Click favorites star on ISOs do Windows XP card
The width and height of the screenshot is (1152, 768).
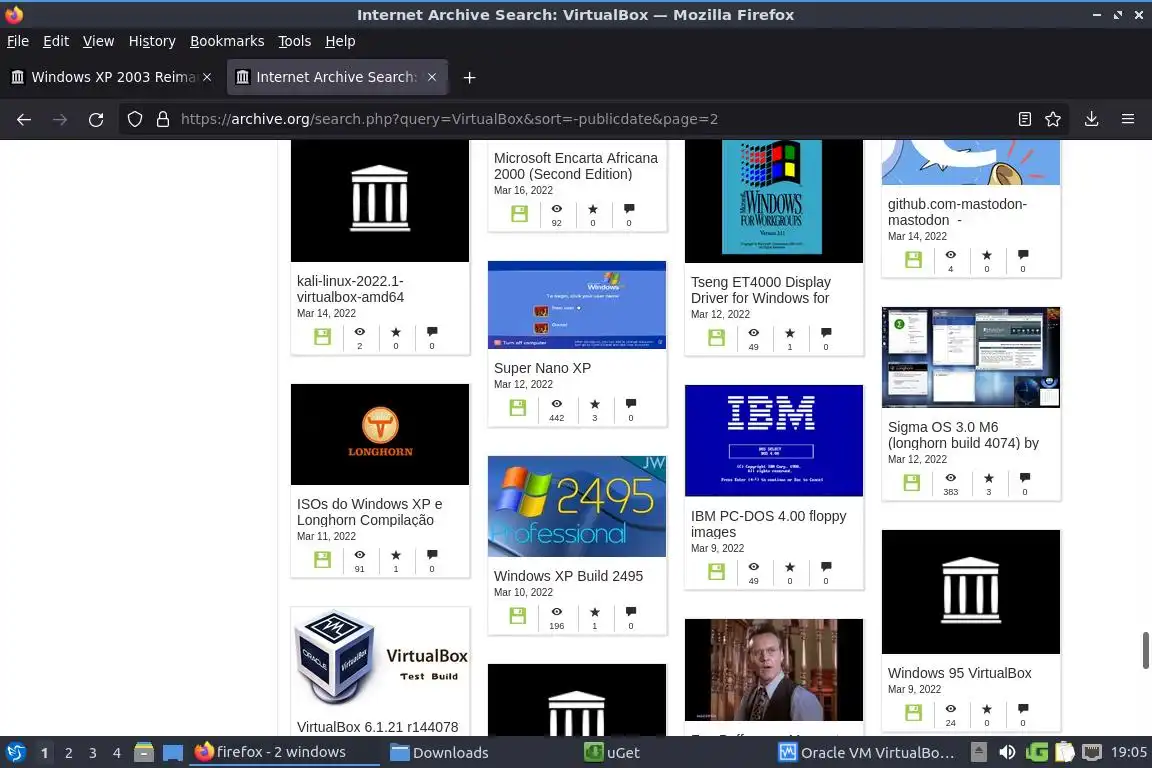pyautogui.click(x=396, y=555)
